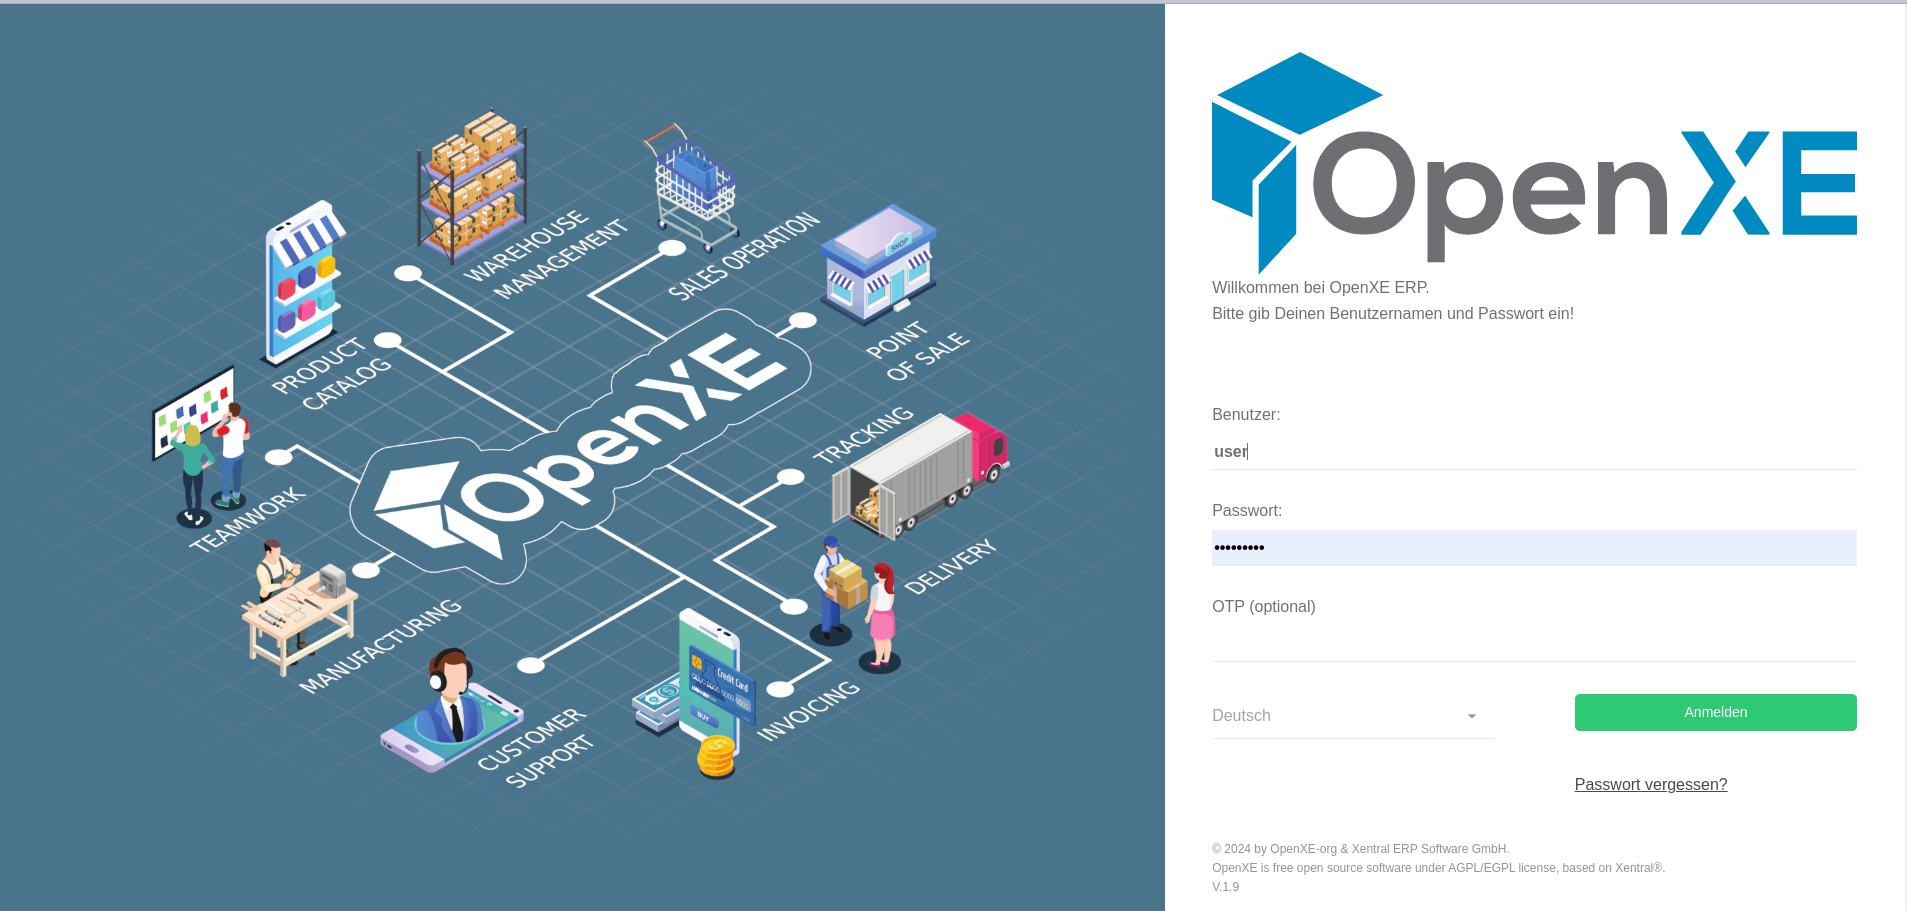Viewport: 1907px width, 911px height.
Task: Click the point of sale shop icon
Action: (878, 264)
